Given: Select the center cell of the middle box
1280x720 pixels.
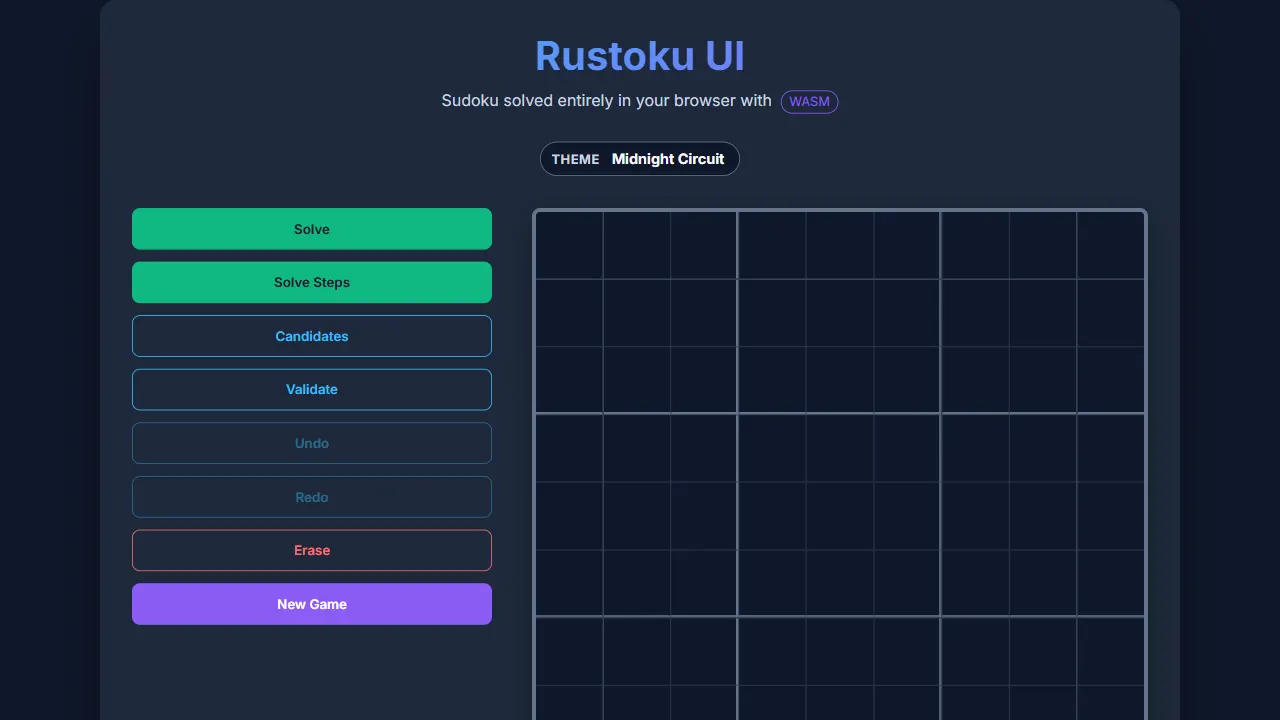Looking at the screenshot, I should [x=840, y=516].
